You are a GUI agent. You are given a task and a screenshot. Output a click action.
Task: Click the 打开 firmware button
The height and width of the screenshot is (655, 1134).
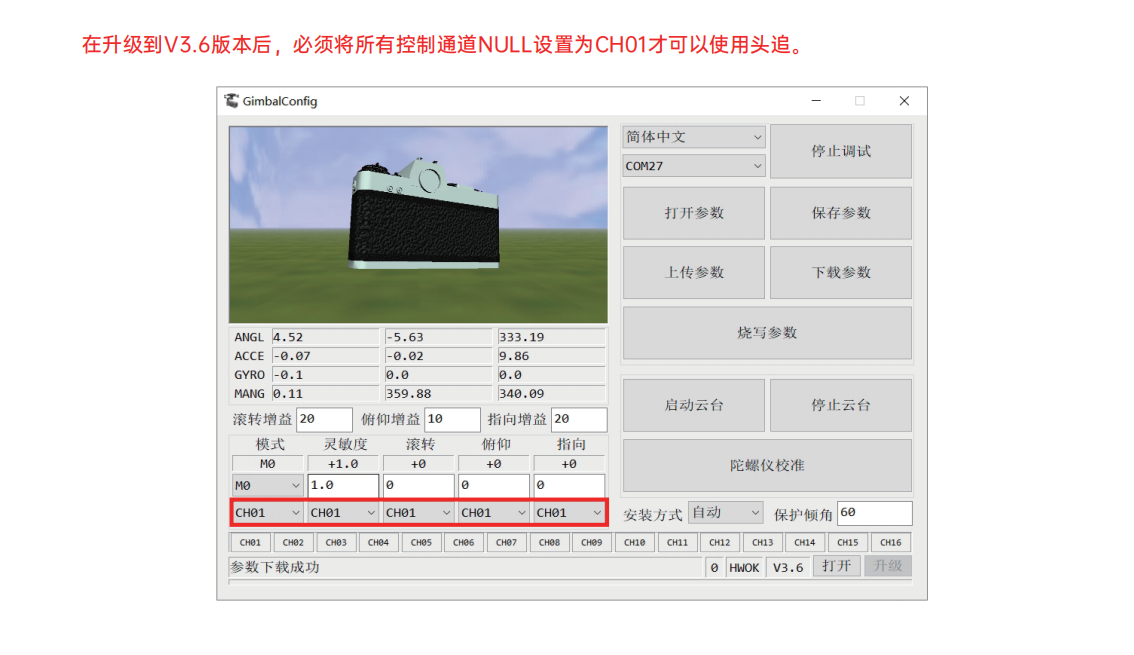[836, 566]
